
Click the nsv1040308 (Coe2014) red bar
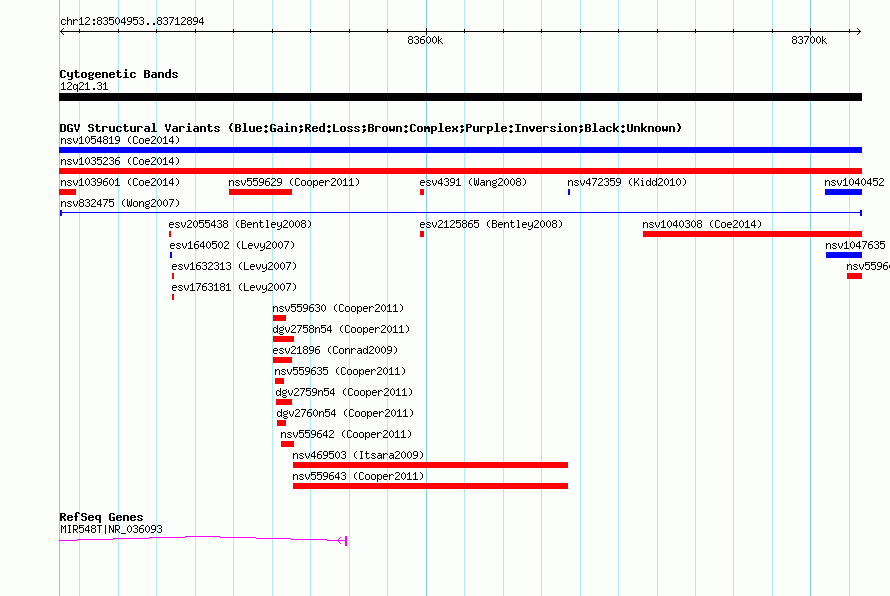coord(752,234)
